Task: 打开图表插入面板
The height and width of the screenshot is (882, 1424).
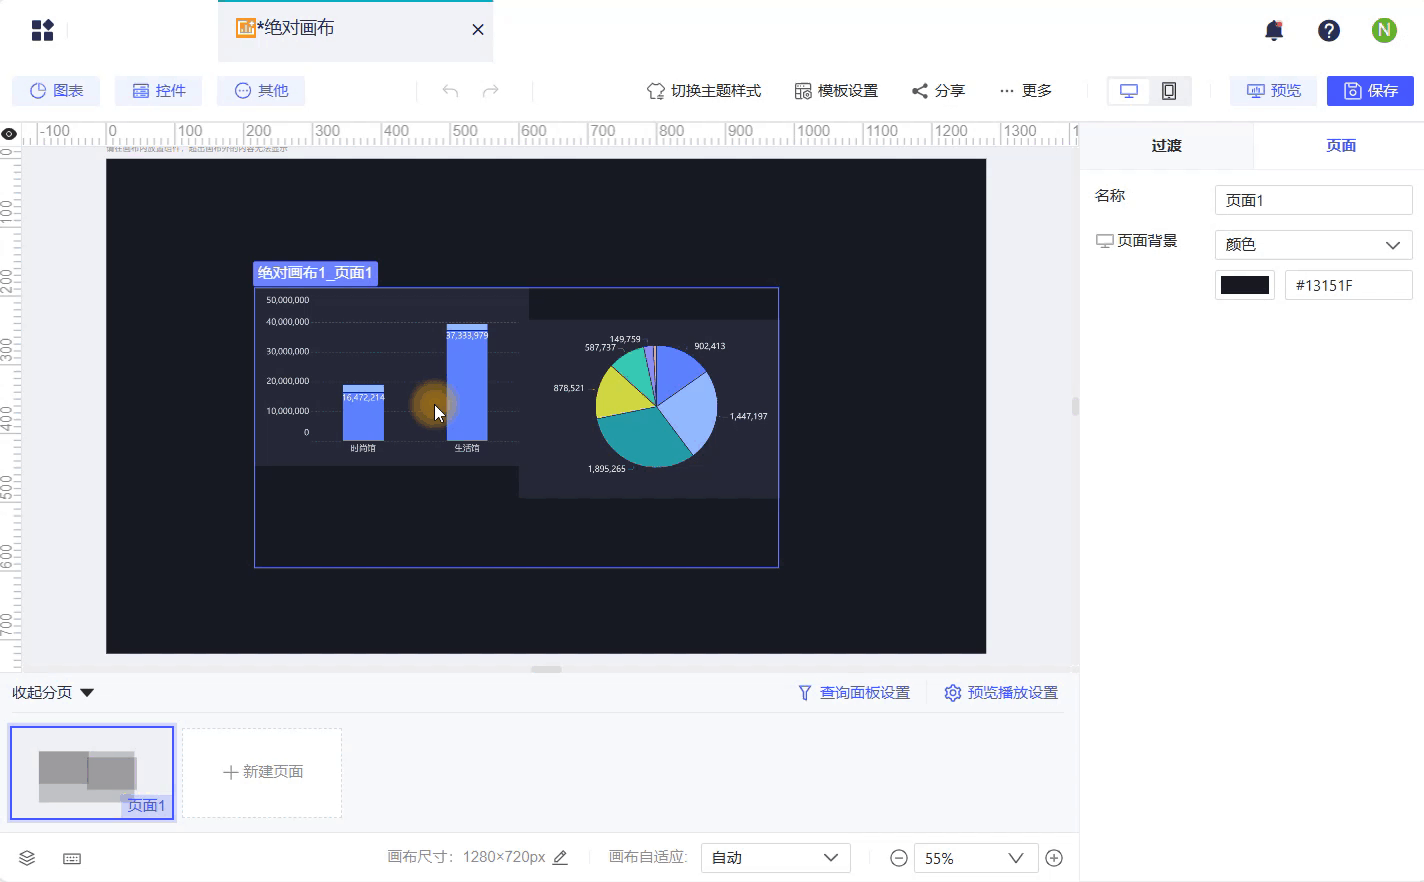Action: (55, 90)
